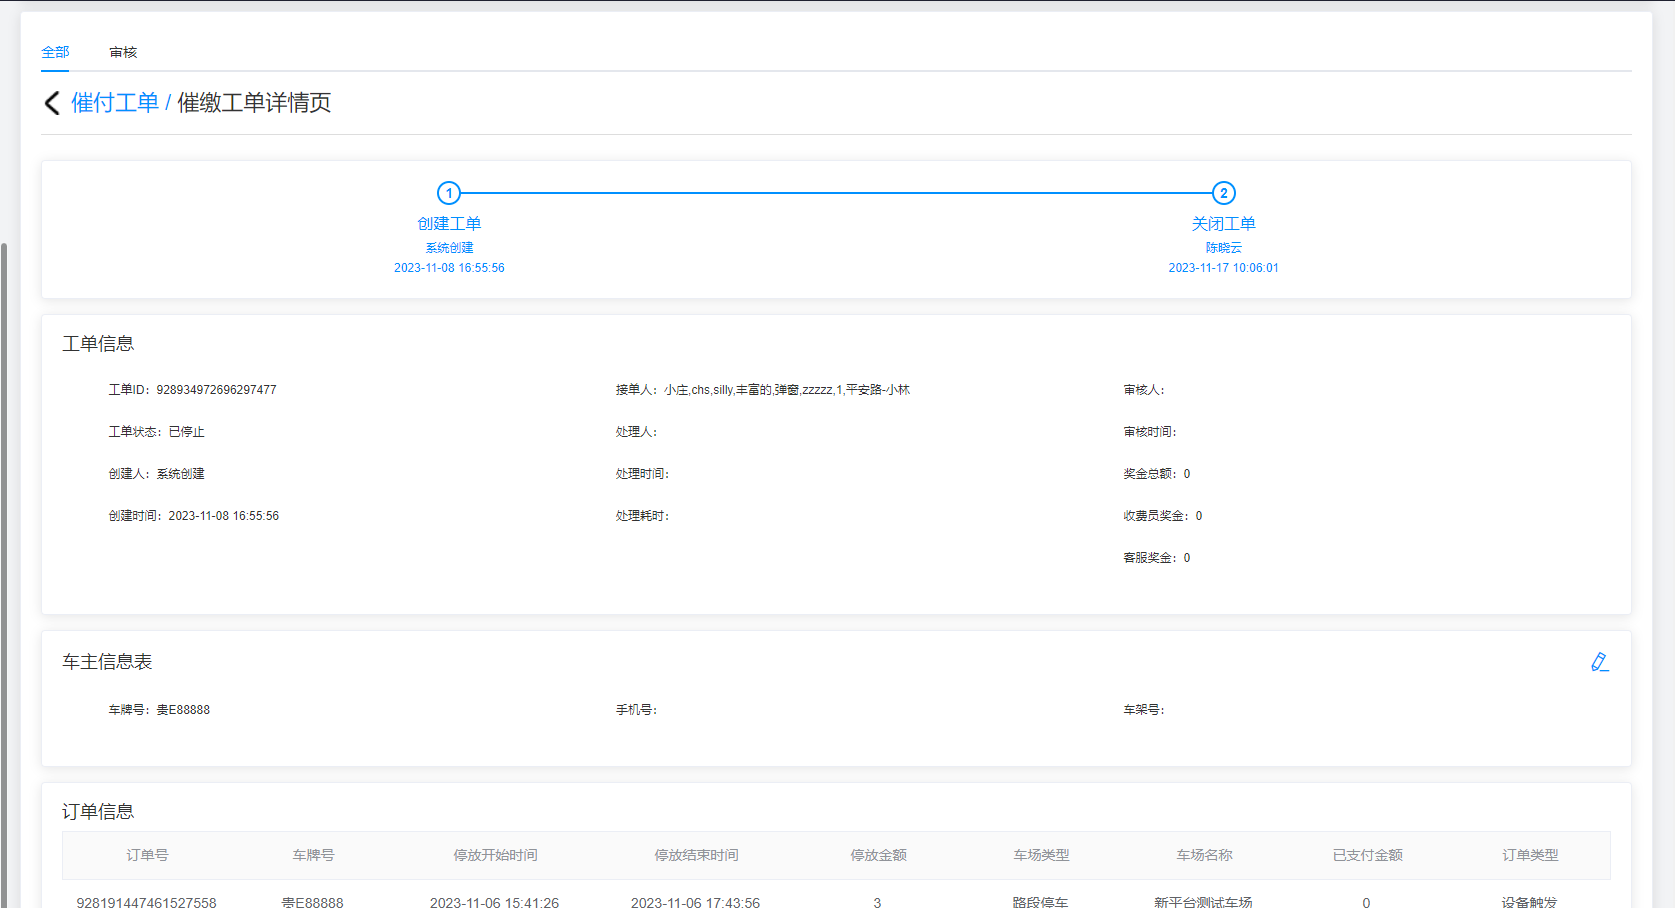Viewport: 1675px width, 908px height.
Task: Click the vertical scrollbar on the left edge
Action: click(x=4, y=570)
